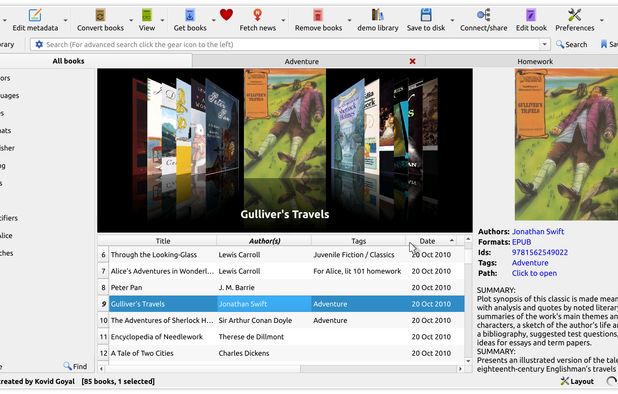618x394 pixels.
Task: Click the 9781562549022 ISBN link
Action: 540,252
